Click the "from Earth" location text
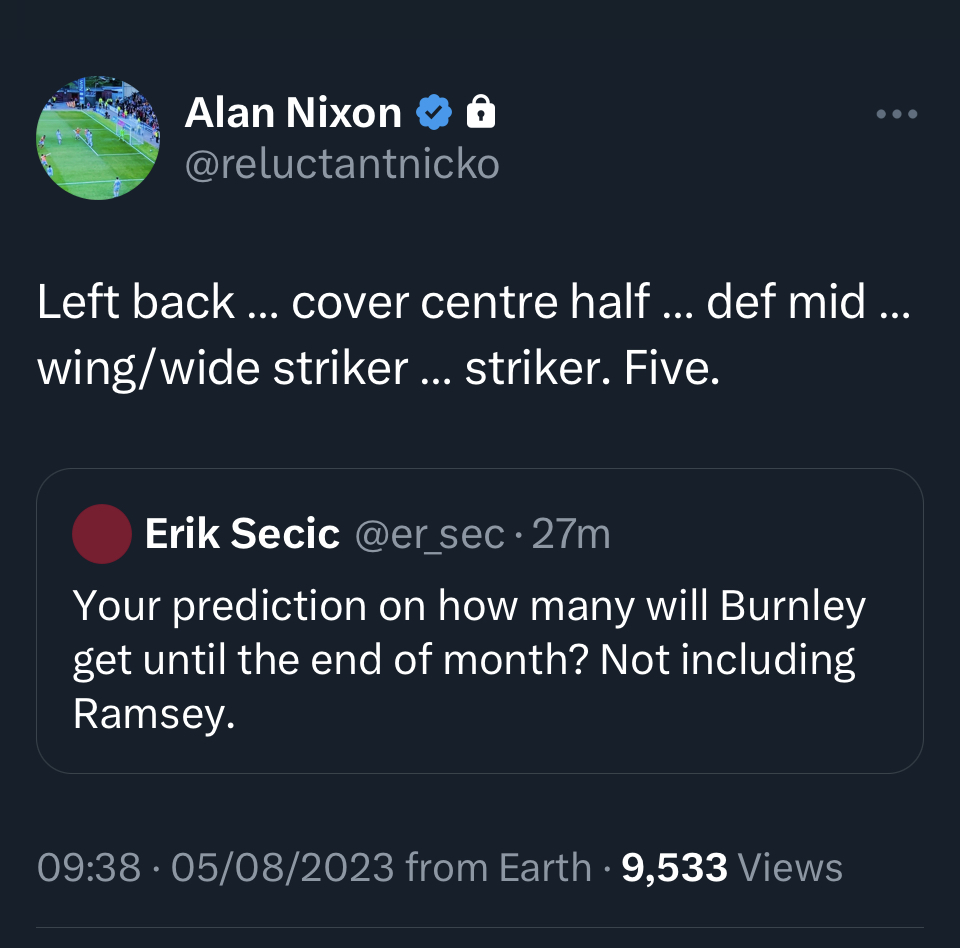 tap(498, 868)
